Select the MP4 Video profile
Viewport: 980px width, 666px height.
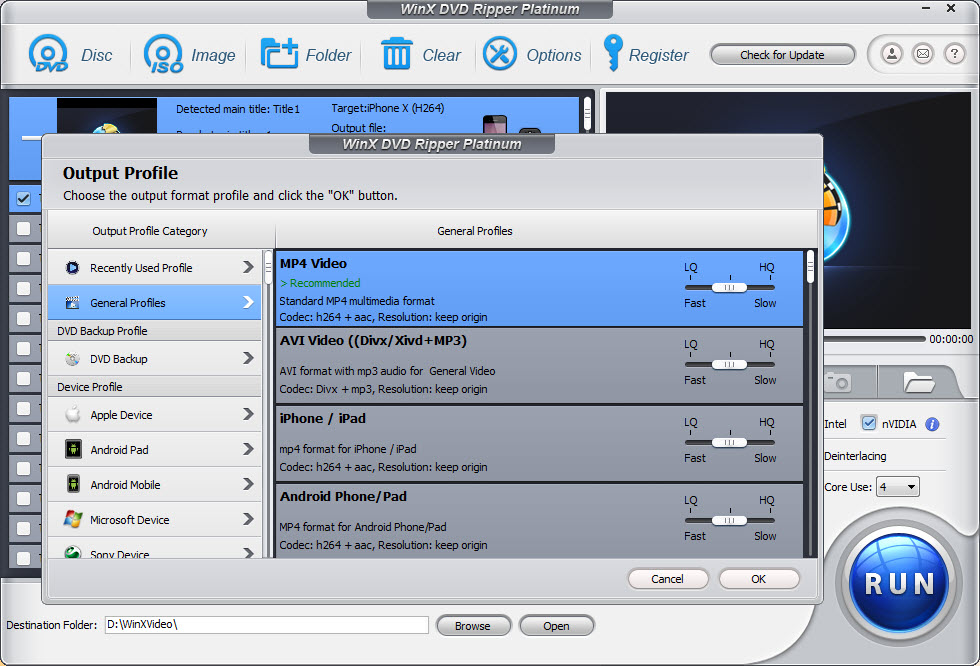pyautogui.click(x=539, y=289)
